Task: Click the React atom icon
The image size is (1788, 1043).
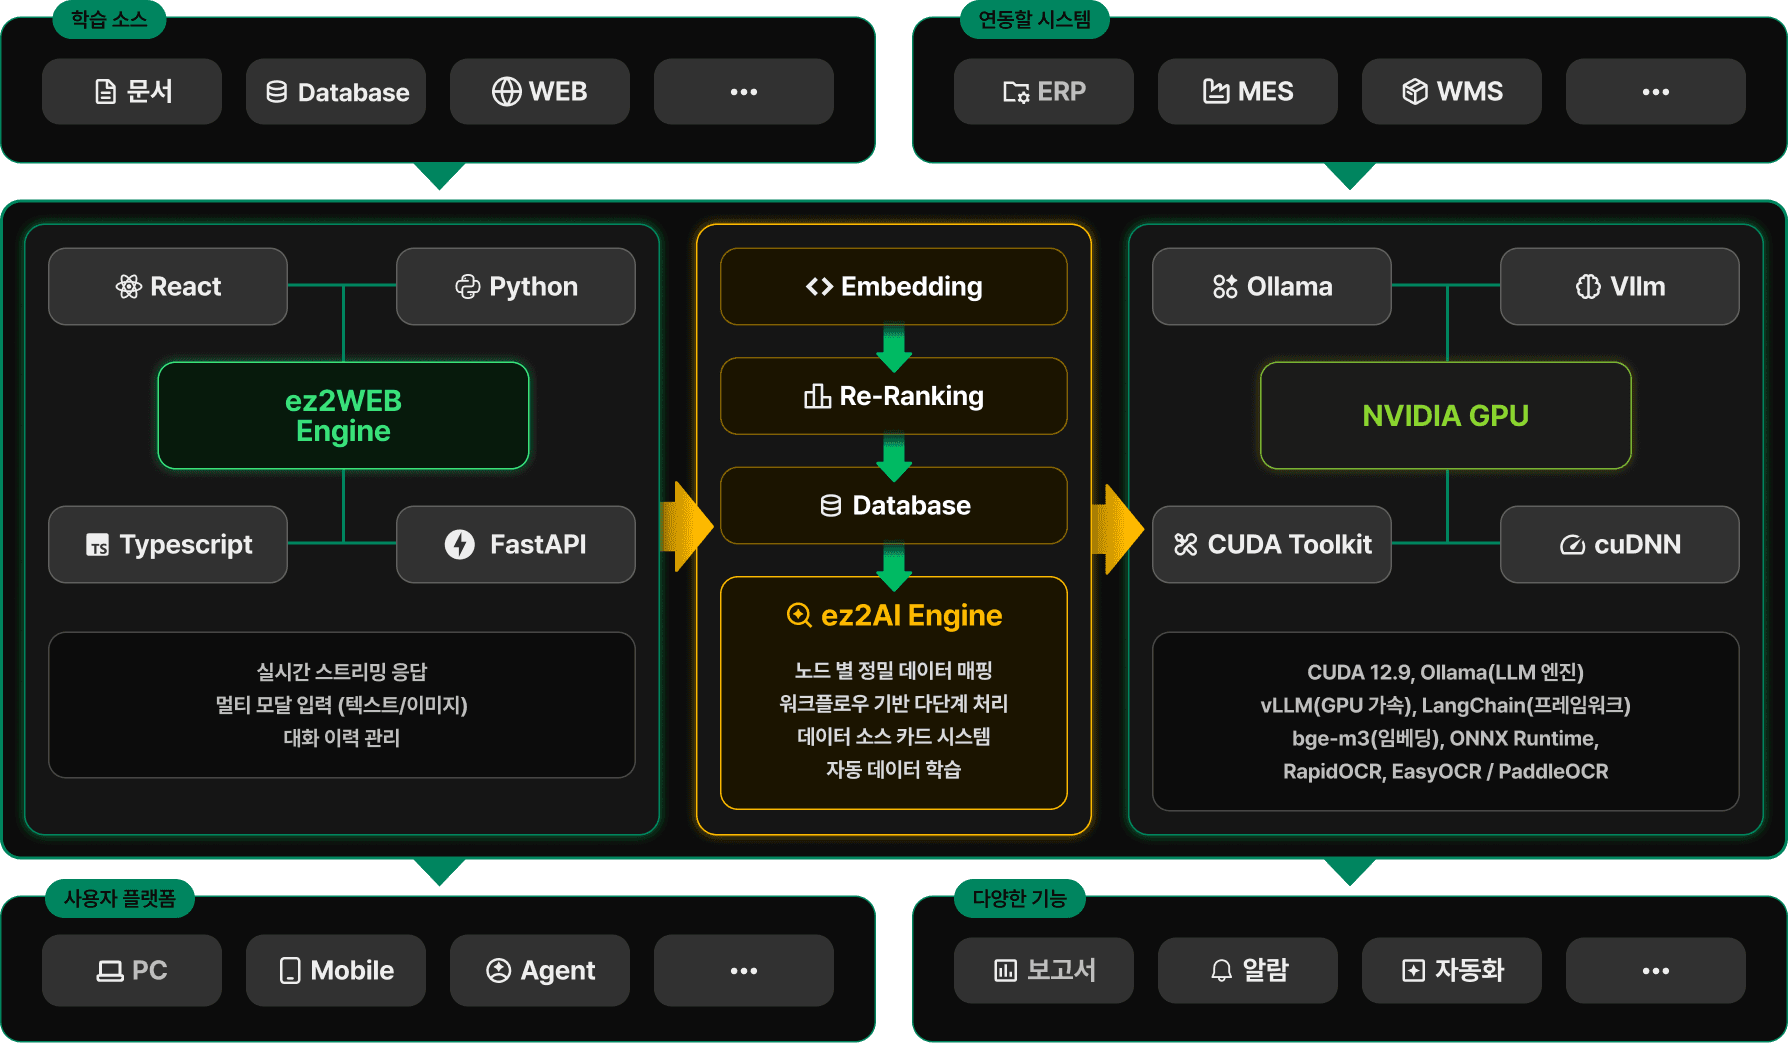Action: click(128, 287)
